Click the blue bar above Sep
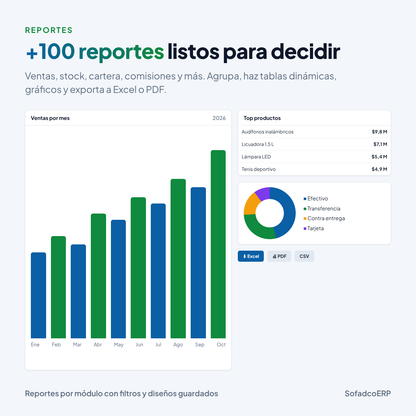Image resolution: width=416 pixels, height=416 pixels. tap(198, 263)
